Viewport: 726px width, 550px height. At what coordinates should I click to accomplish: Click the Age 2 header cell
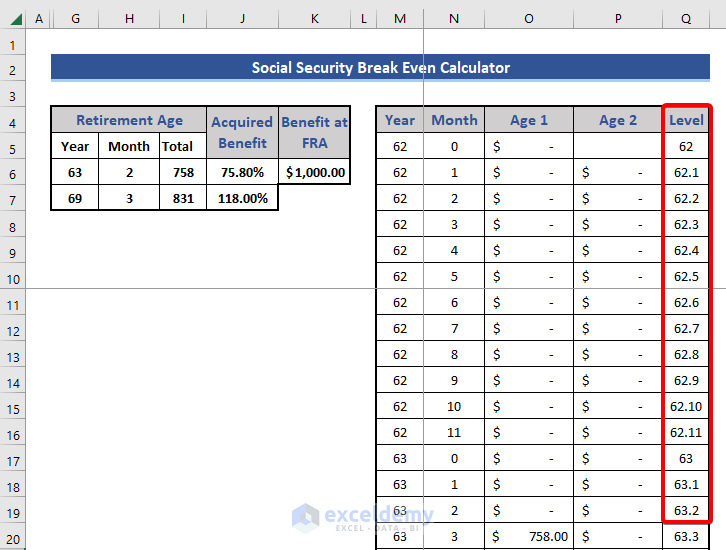click(618, 120)
